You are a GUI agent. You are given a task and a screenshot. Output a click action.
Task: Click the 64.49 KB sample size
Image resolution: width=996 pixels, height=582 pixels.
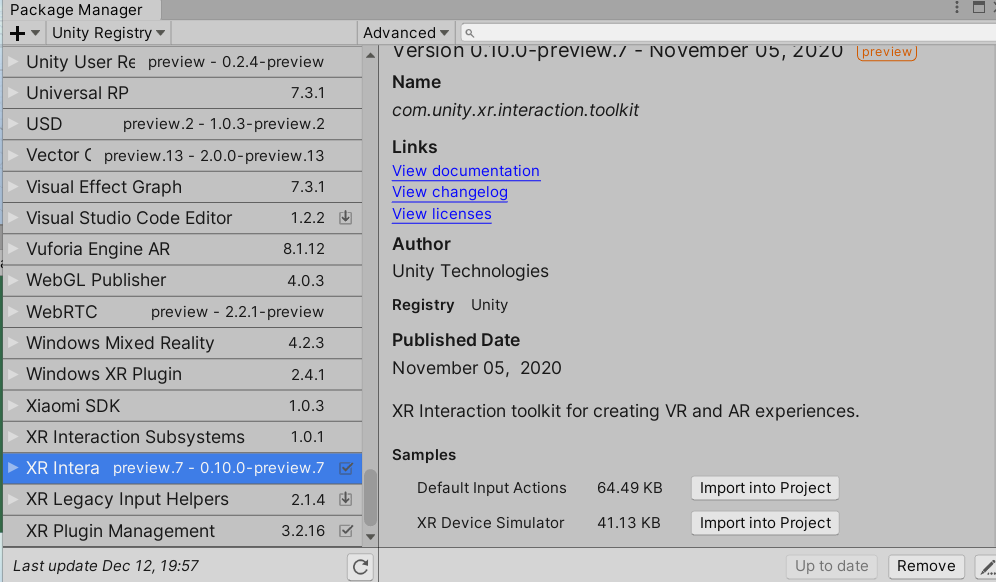click(x=629, y=488)
